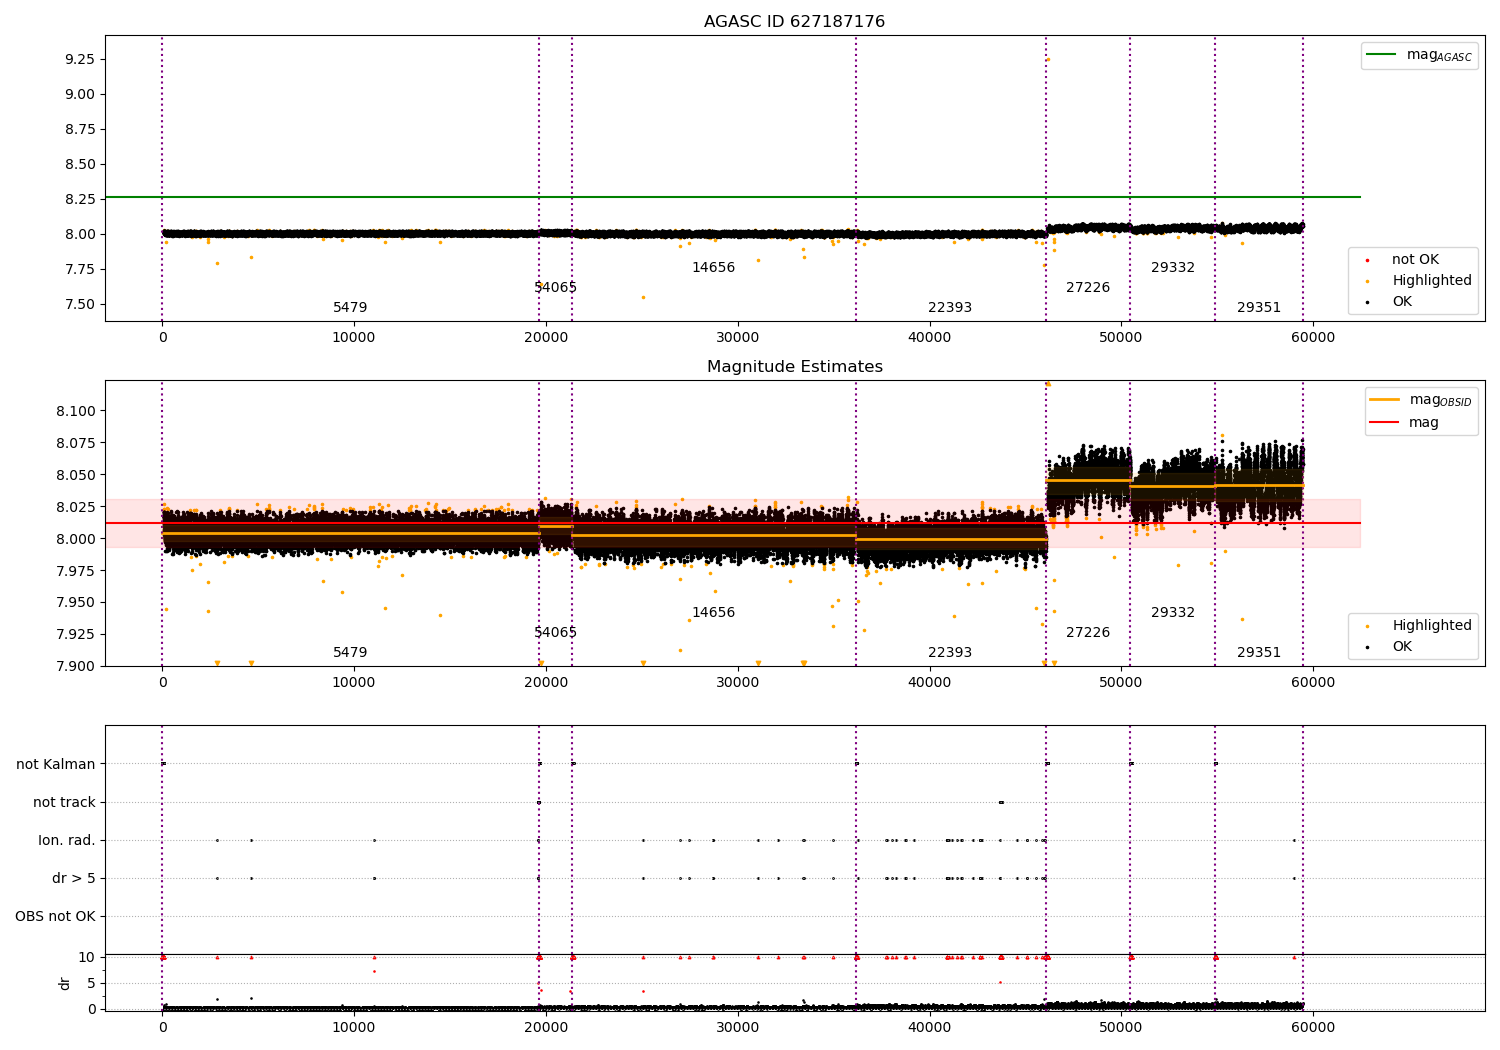Click the red line sample beside mag legend entry
The image size is (1500, 1050).
1385,423
